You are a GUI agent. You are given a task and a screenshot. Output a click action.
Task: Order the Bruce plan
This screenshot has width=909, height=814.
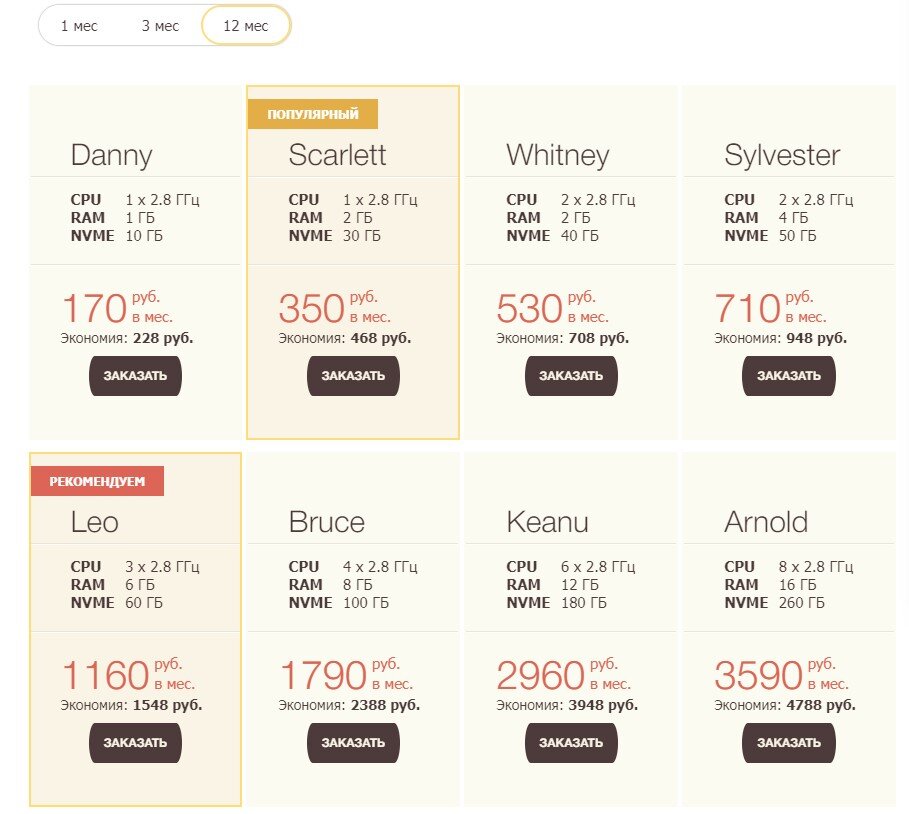[353, 743]
